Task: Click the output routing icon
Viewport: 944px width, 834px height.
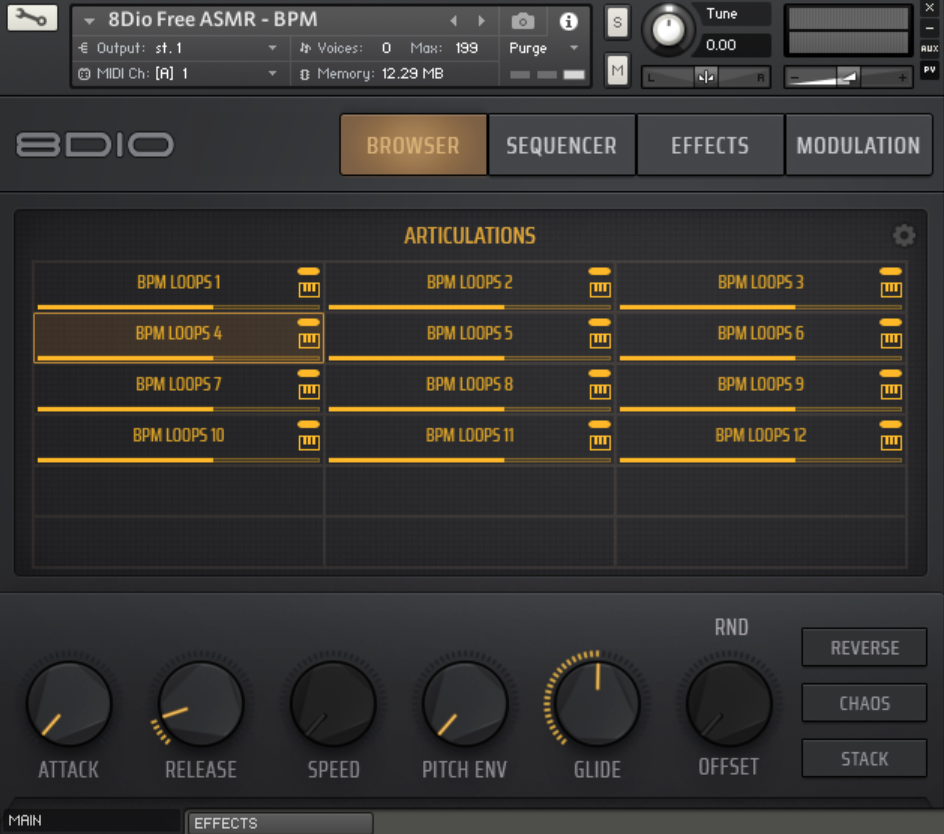Action: pos(84,48)
